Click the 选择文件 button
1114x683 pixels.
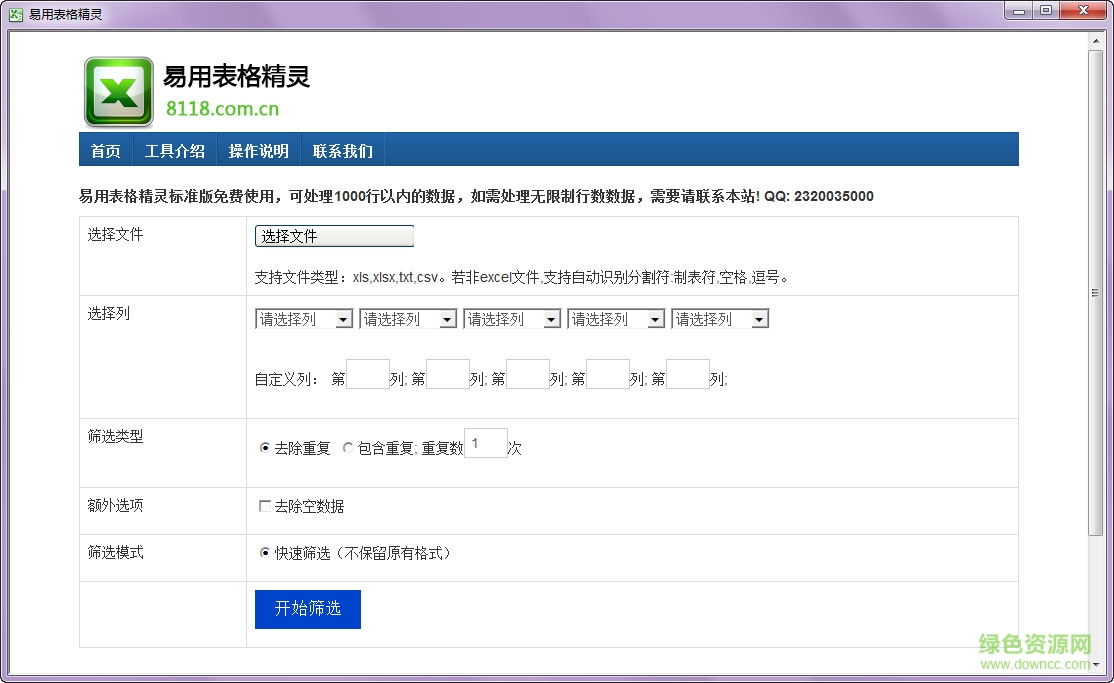tap(333, 236)
